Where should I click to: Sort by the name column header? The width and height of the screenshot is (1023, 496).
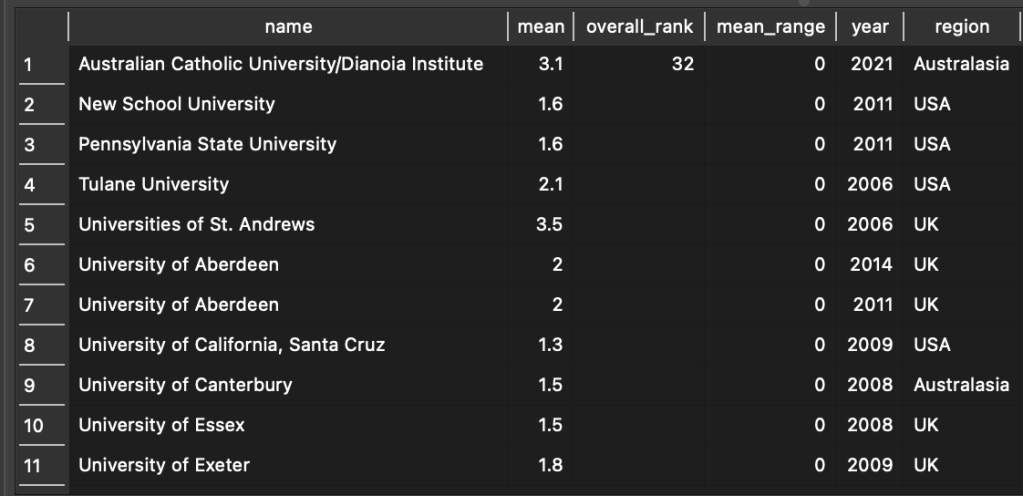(288, 27)
